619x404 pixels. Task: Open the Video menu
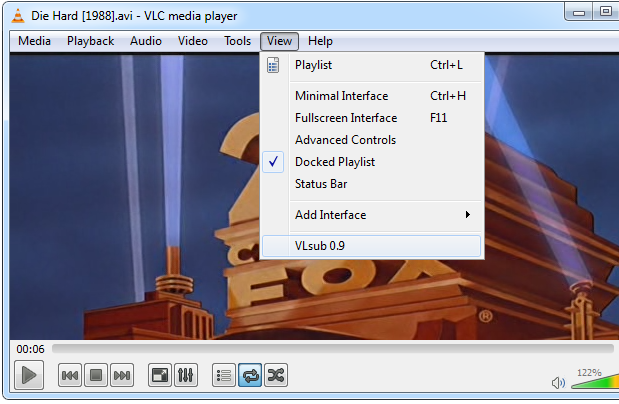click(193, 41)
